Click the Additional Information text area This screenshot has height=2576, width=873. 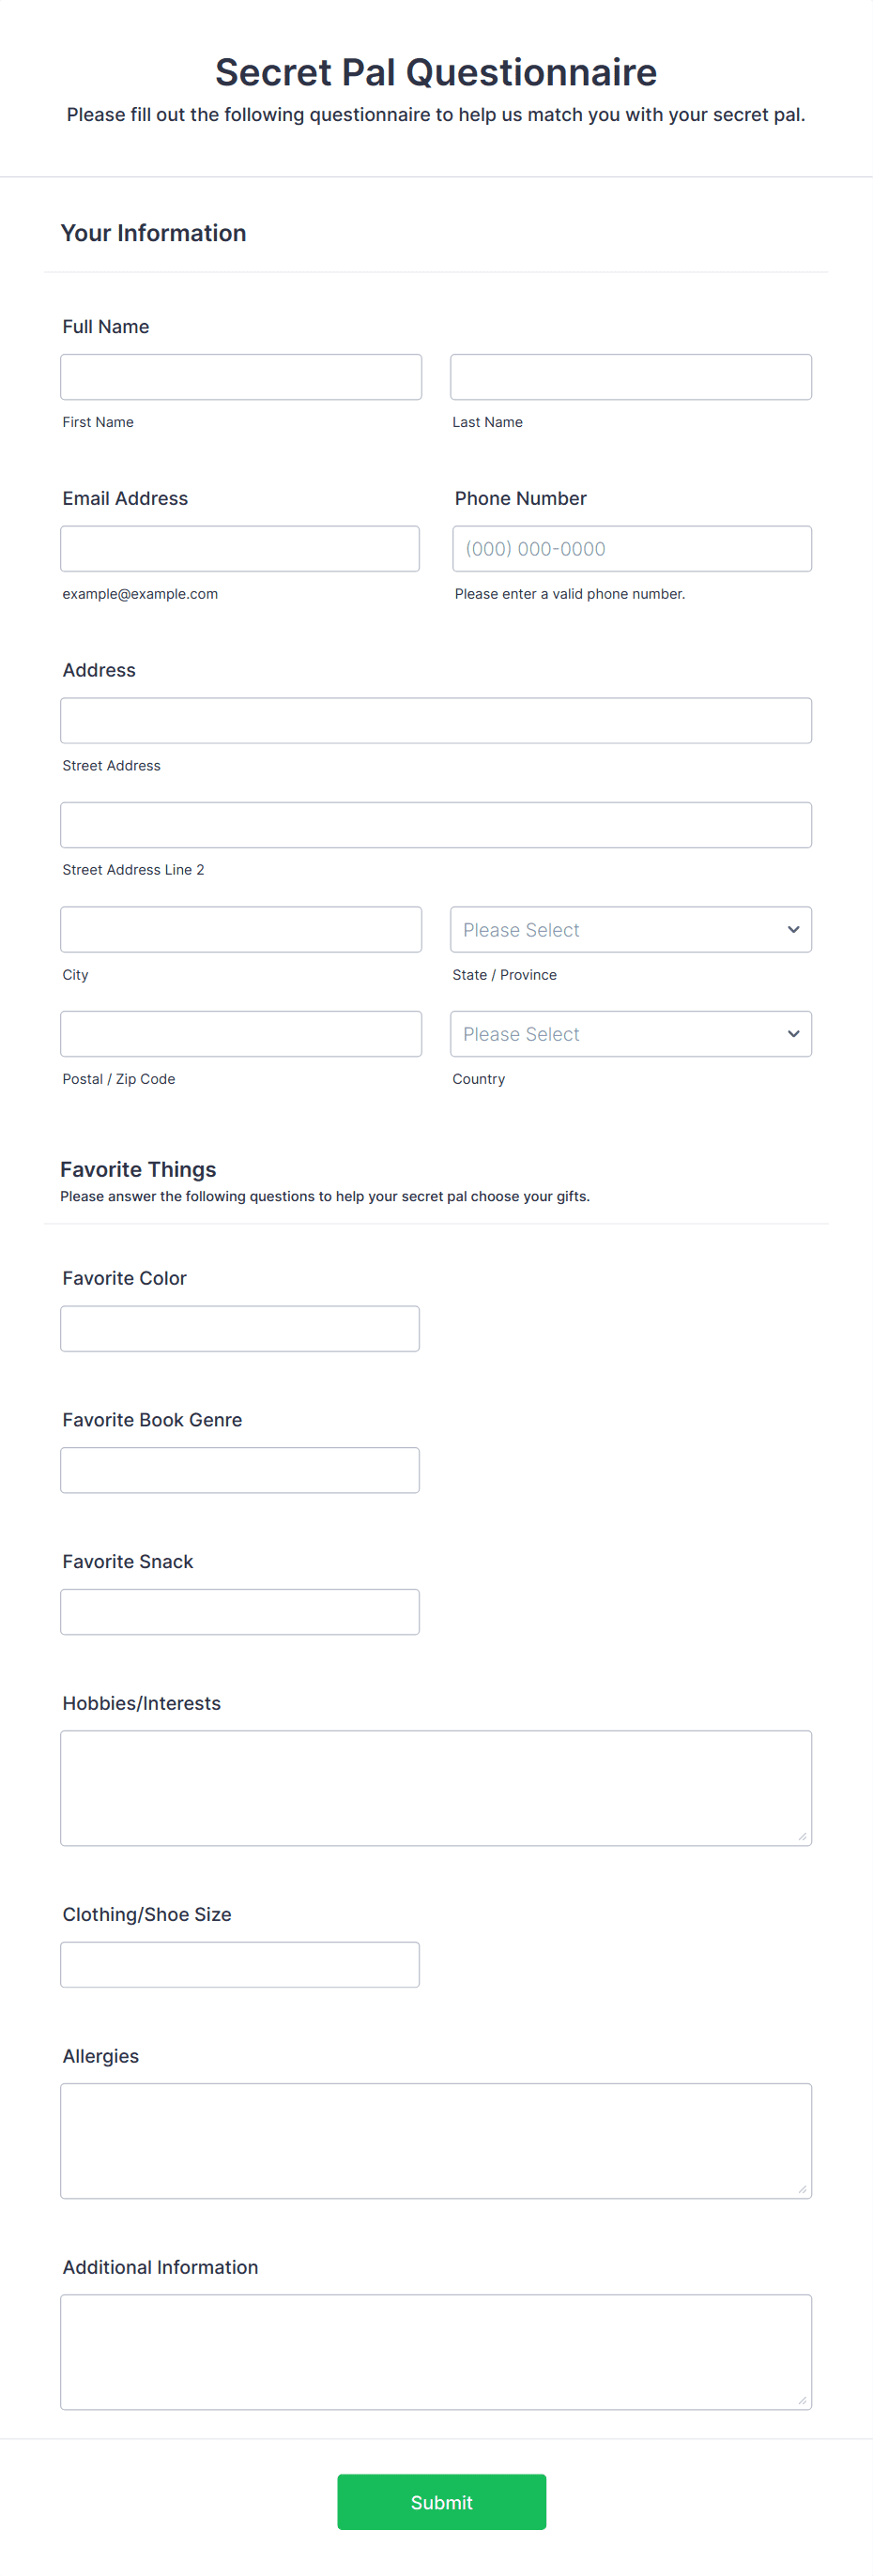coord(435,2351)
